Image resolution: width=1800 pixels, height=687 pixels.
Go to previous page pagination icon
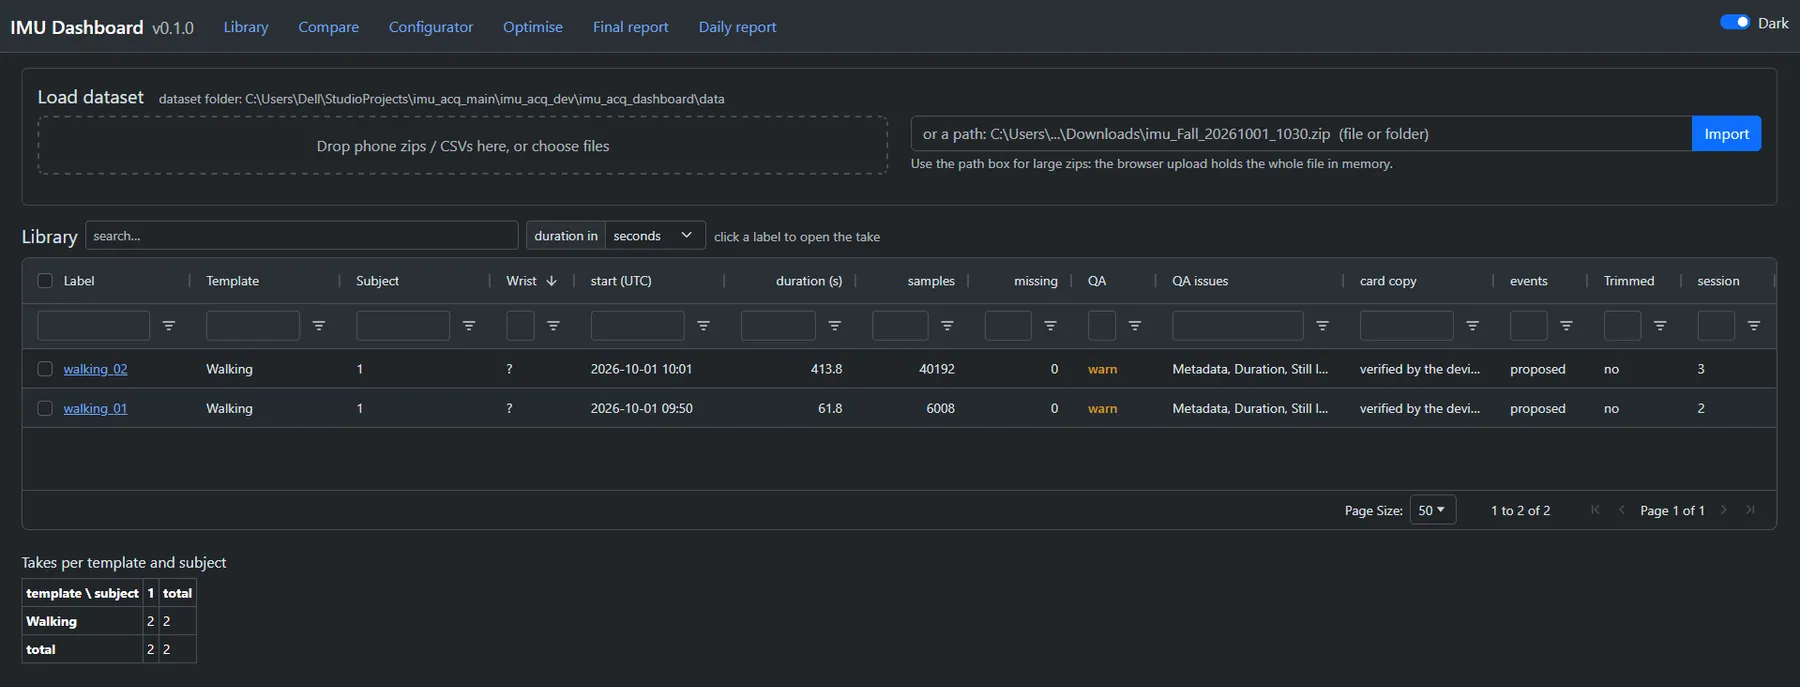click(x=1621, y=510)
